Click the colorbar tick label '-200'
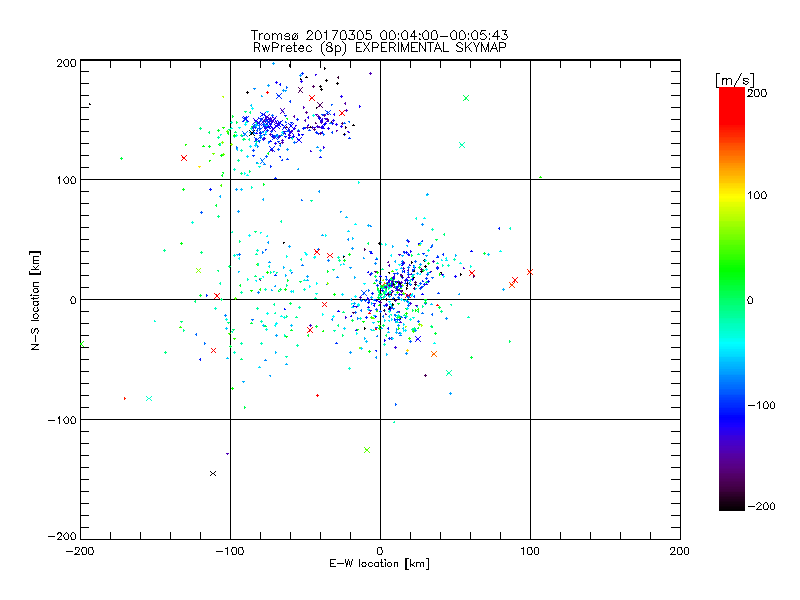The image size is (800, 600). (762, 506)
